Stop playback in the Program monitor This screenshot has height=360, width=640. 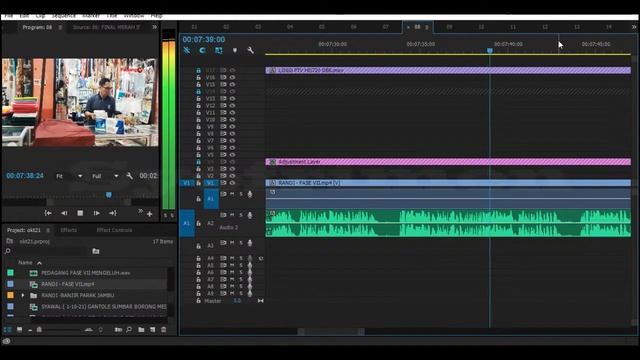point(80,213)
